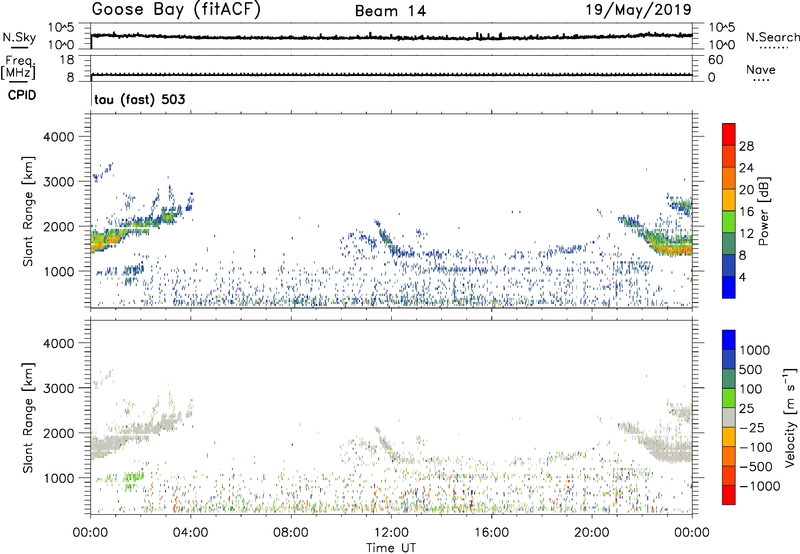Click the N.Sky legend label
Screen dimensions: 800x554
click(19, 37)
